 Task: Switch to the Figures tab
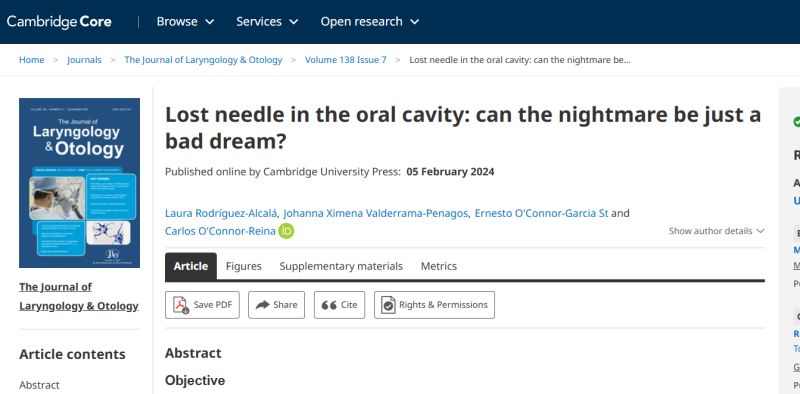(x=243, y=266)
